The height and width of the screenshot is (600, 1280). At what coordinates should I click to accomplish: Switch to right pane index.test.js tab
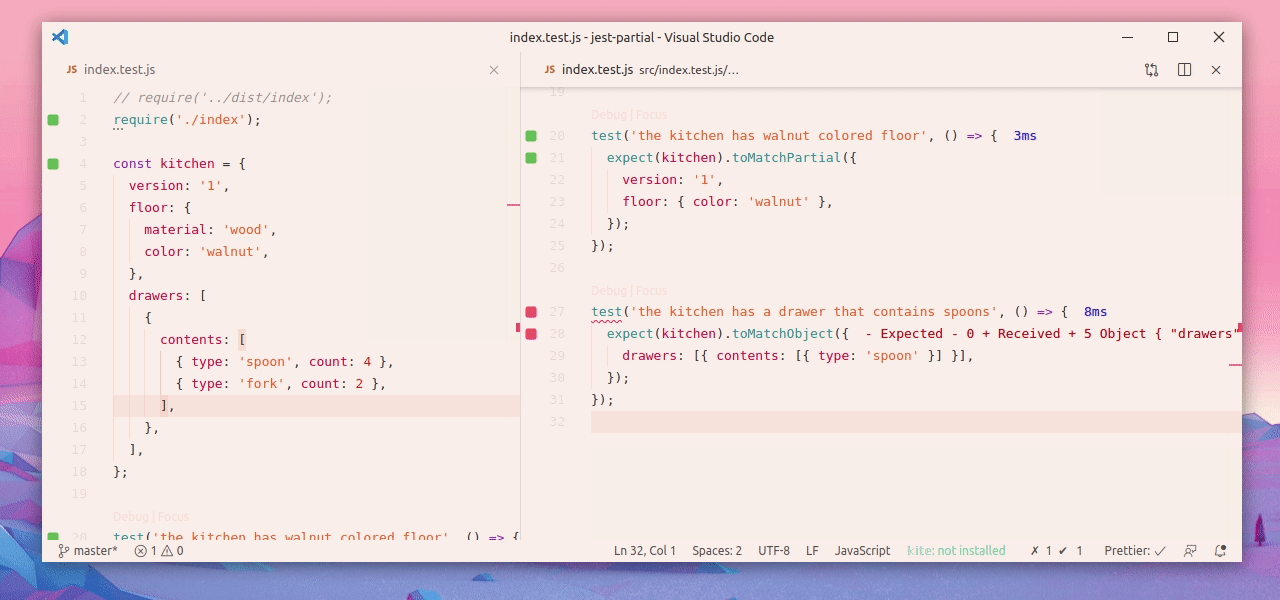pos(597,70)
